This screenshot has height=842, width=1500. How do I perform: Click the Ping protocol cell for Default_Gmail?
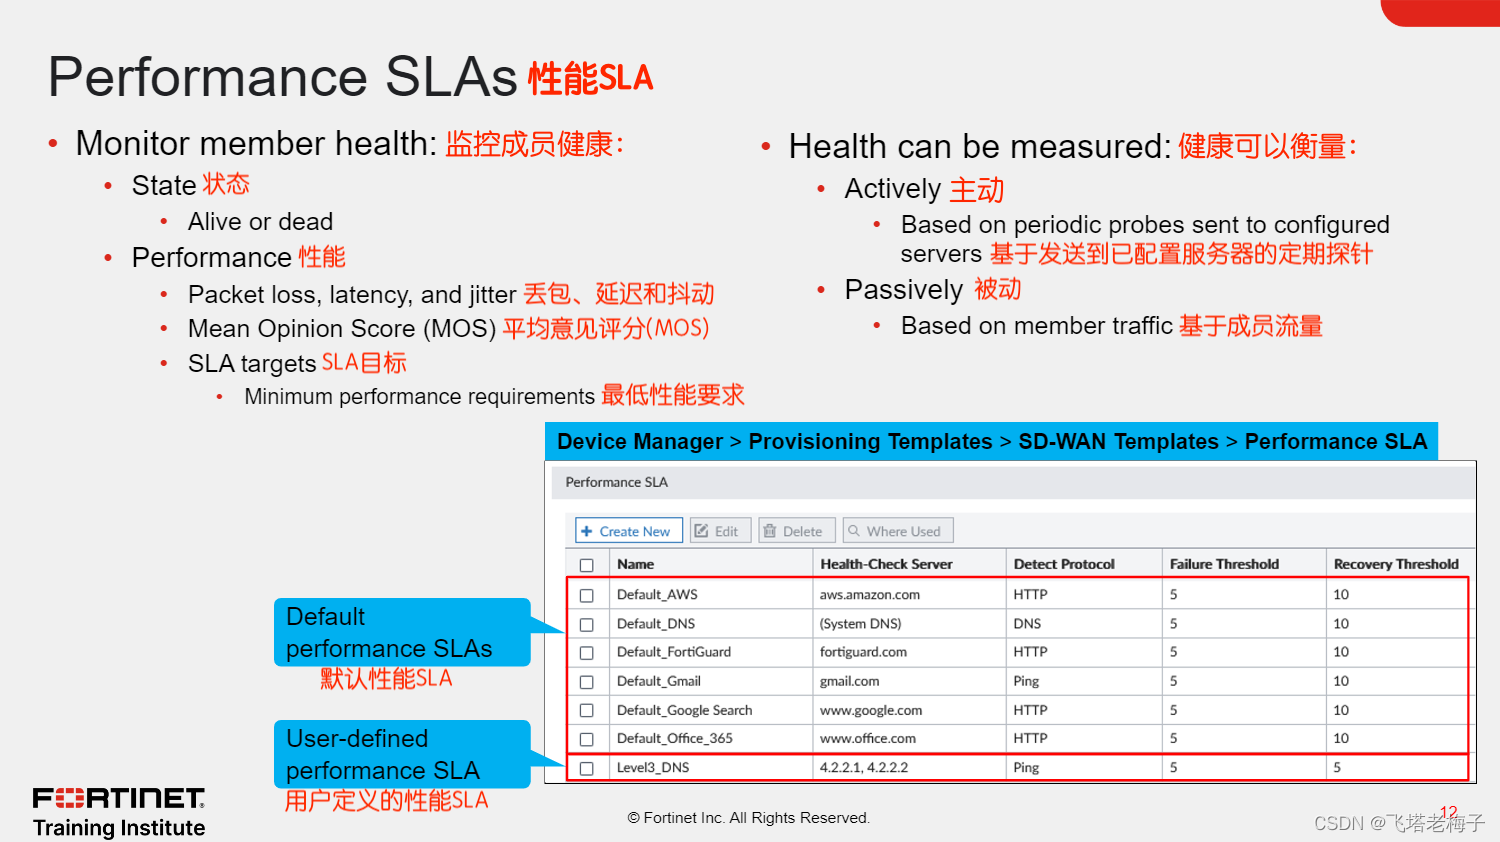pyautogui.click(x=1026, y=681)
